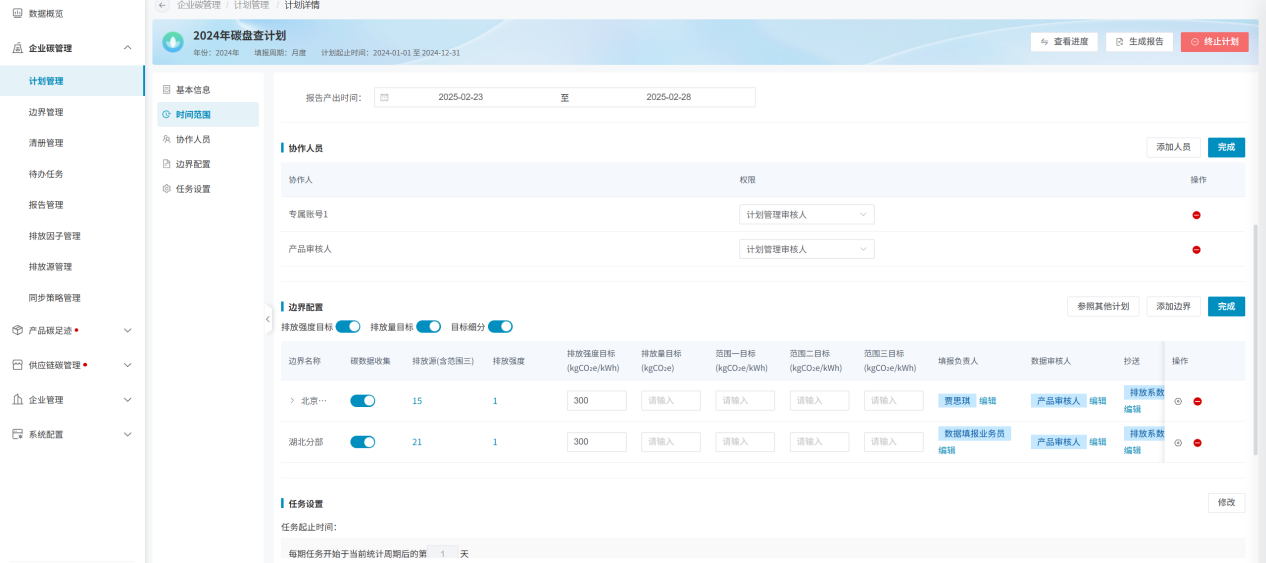Expand the 北京 boundary row
Image resolution: width=1266 pixels, height=563 pixels.
click(x=292, y=401)
